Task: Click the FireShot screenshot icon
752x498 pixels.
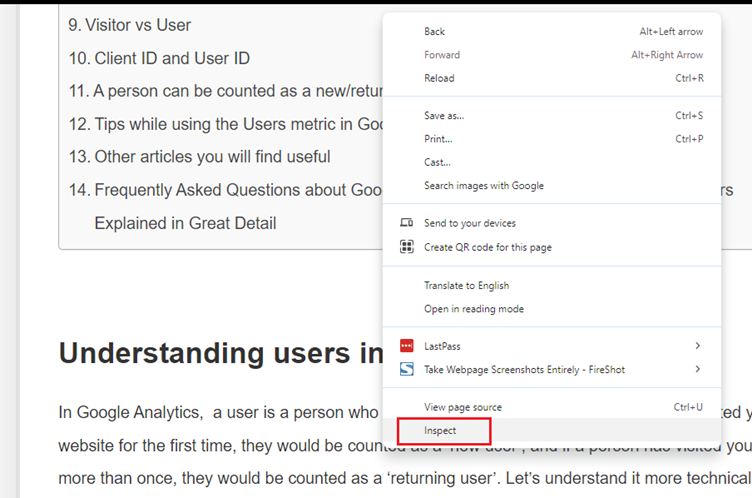Action: tap(407, 369)
